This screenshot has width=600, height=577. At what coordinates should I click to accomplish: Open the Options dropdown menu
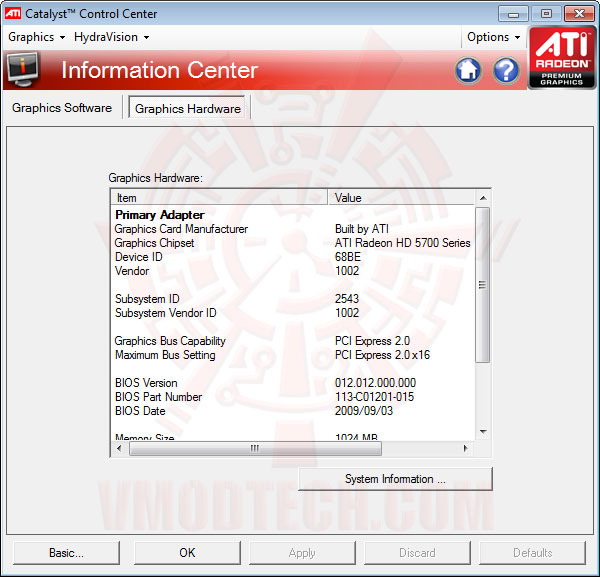[494, 37]
